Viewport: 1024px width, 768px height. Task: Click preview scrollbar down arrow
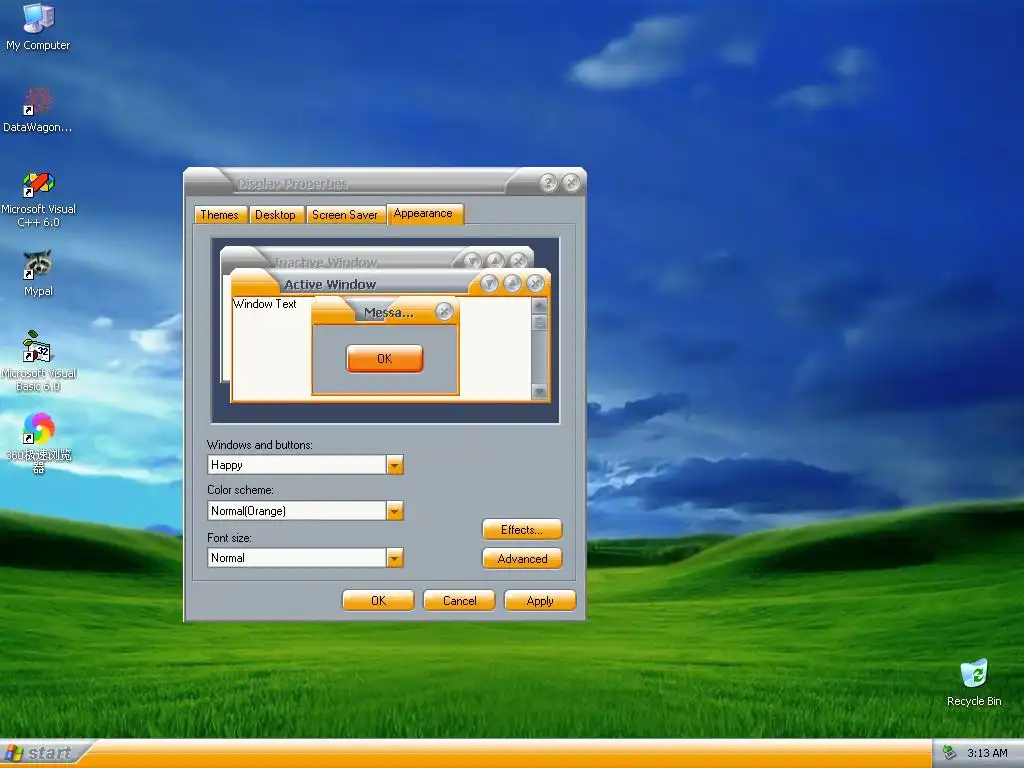coord(539,392)
